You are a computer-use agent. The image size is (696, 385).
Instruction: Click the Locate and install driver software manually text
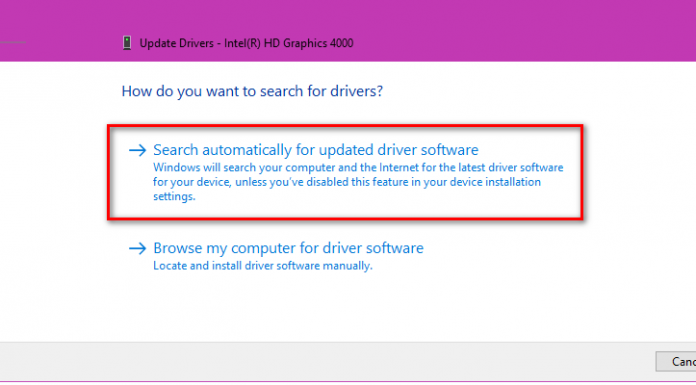(x=263, y=266)
